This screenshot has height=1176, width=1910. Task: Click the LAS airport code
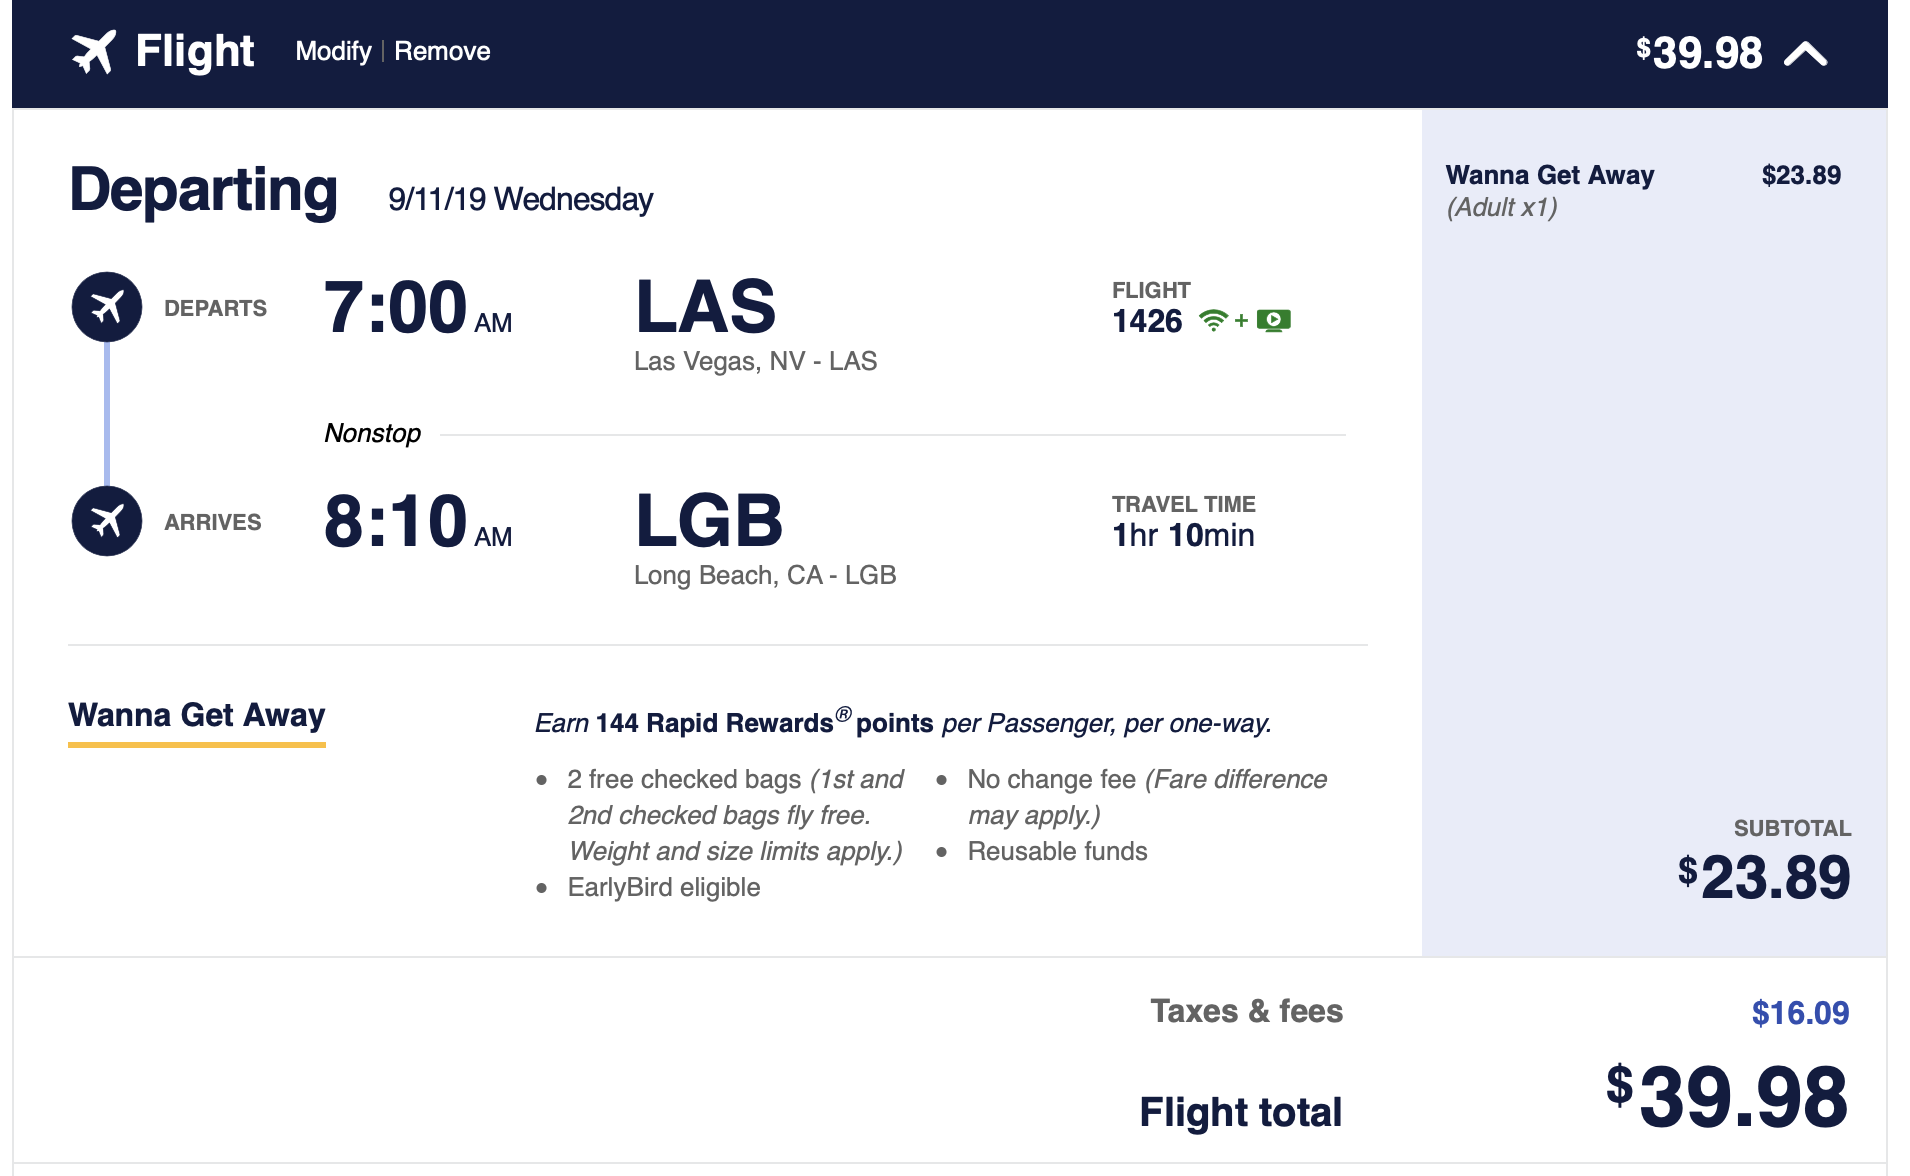[706, 307]
